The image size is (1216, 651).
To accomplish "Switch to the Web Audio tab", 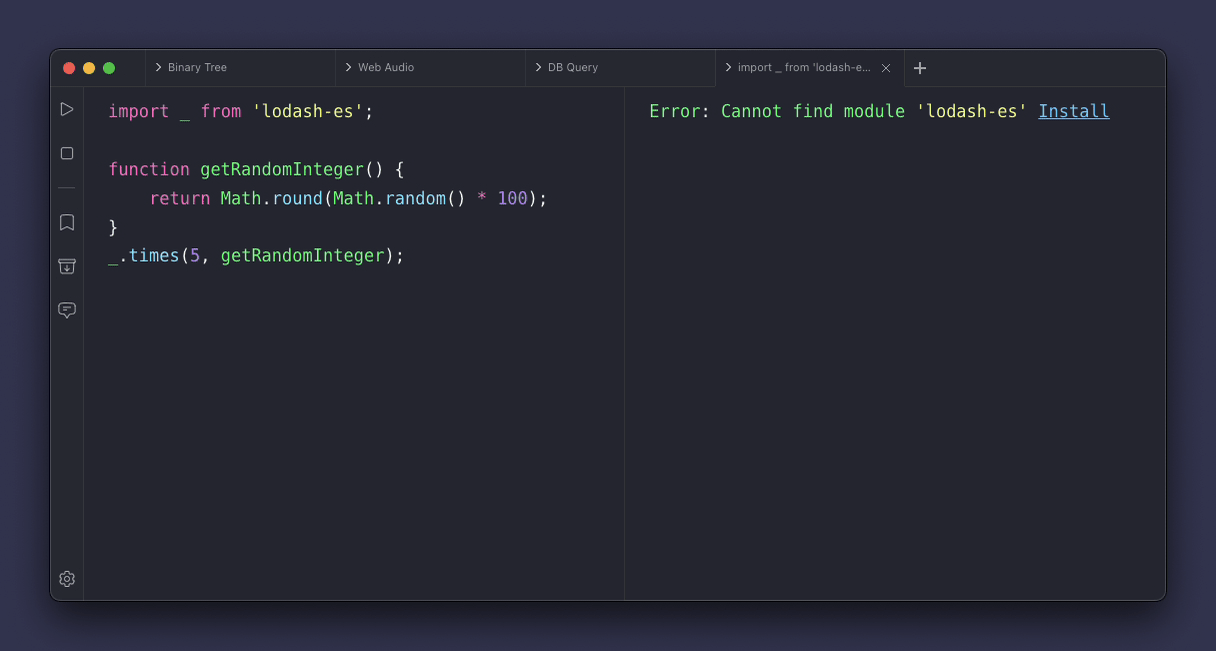I will click(x=386, y=68).
